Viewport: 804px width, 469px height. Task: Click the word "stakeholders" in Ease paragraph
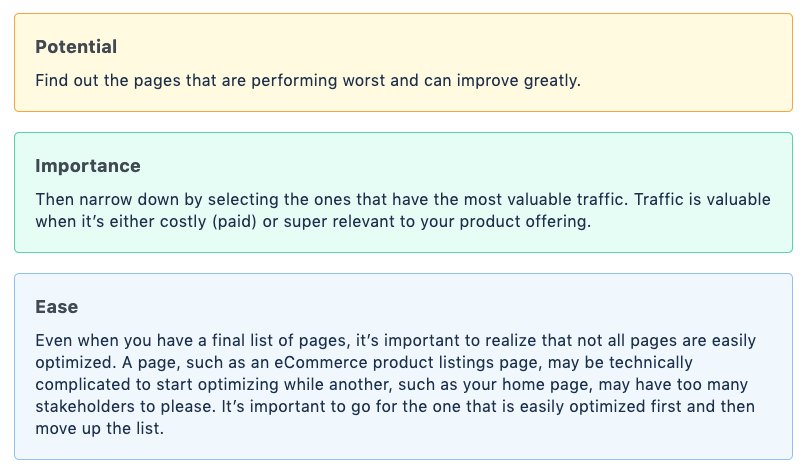(85, 407)
